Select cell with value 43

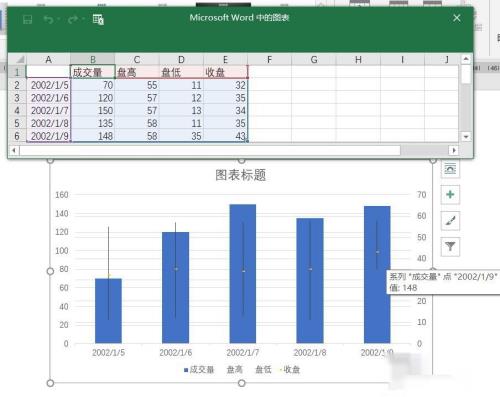click(225, 136)
